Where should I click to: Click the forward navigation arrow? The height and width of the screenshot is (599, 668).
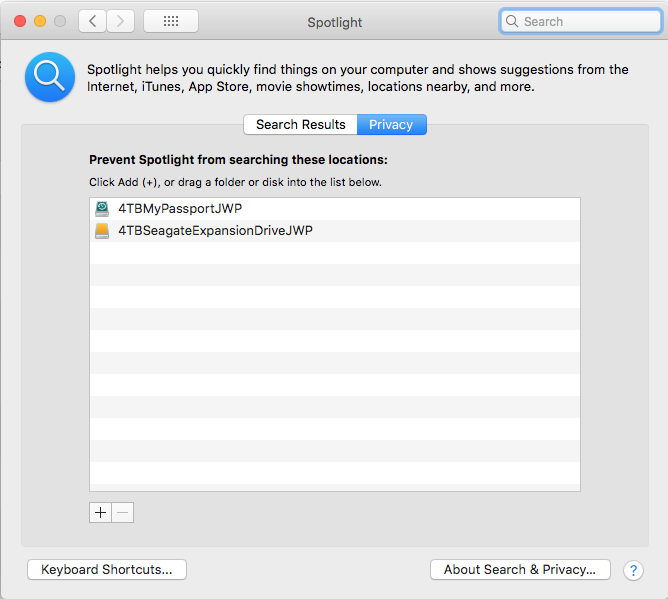pos(121,21)
